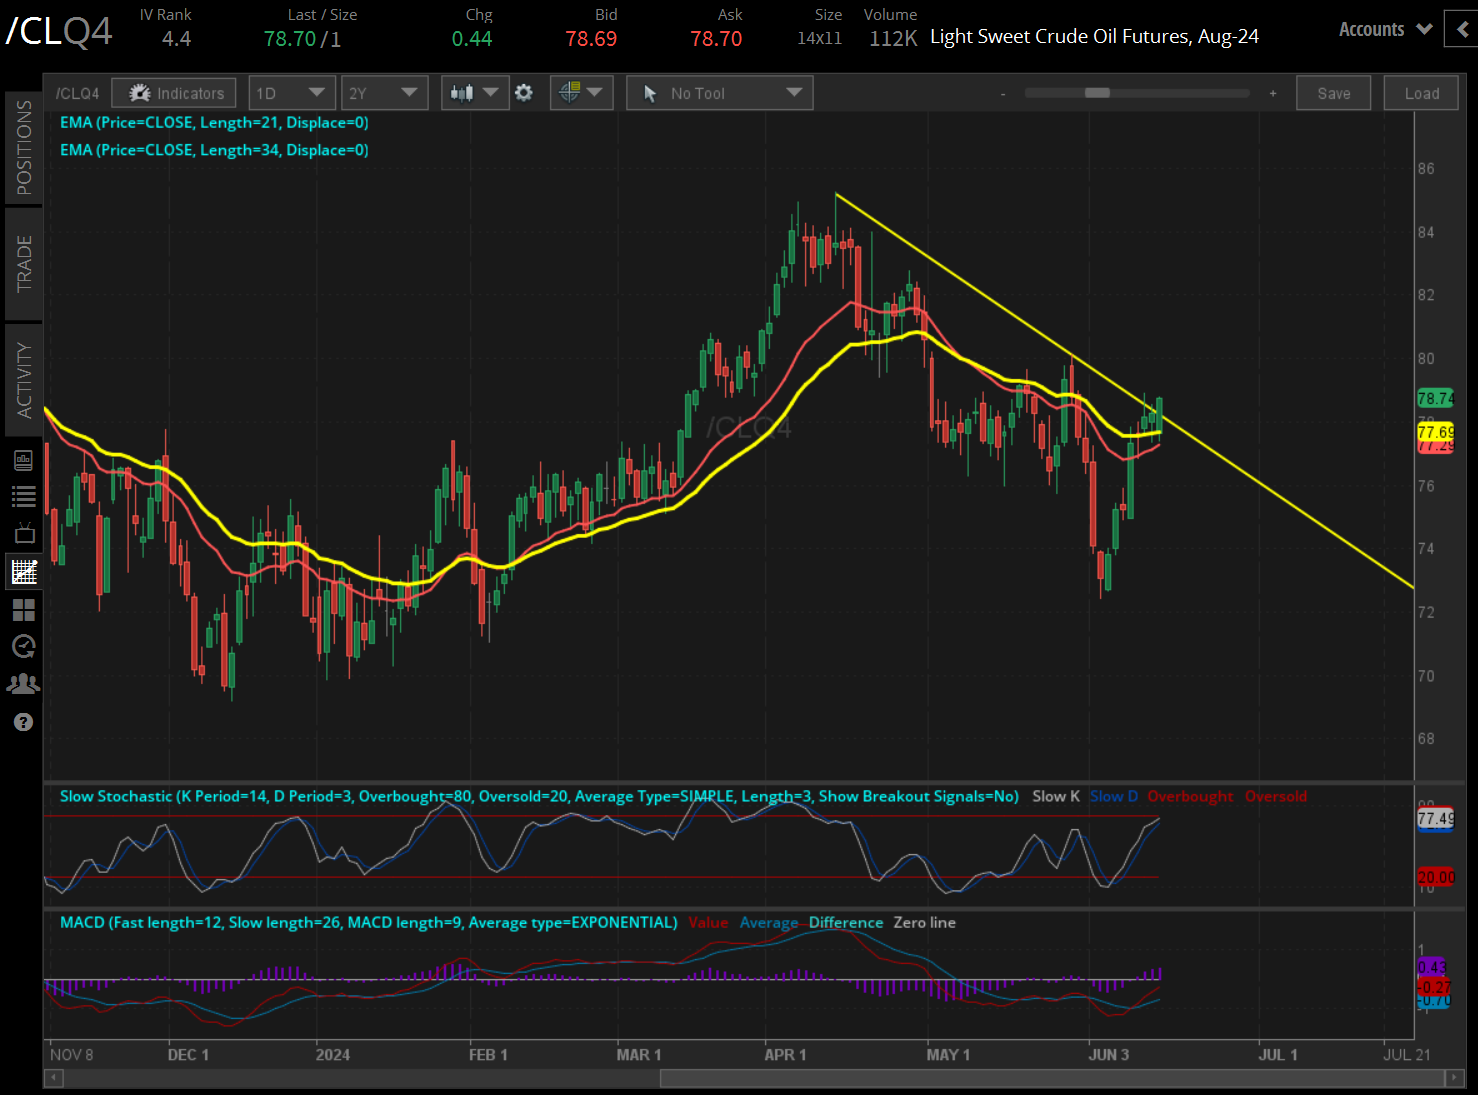Adjust the chart zoom slider
The width and height of the screenshot is (1478, 1095).
pyautogui.click(x=1095, y=92)
